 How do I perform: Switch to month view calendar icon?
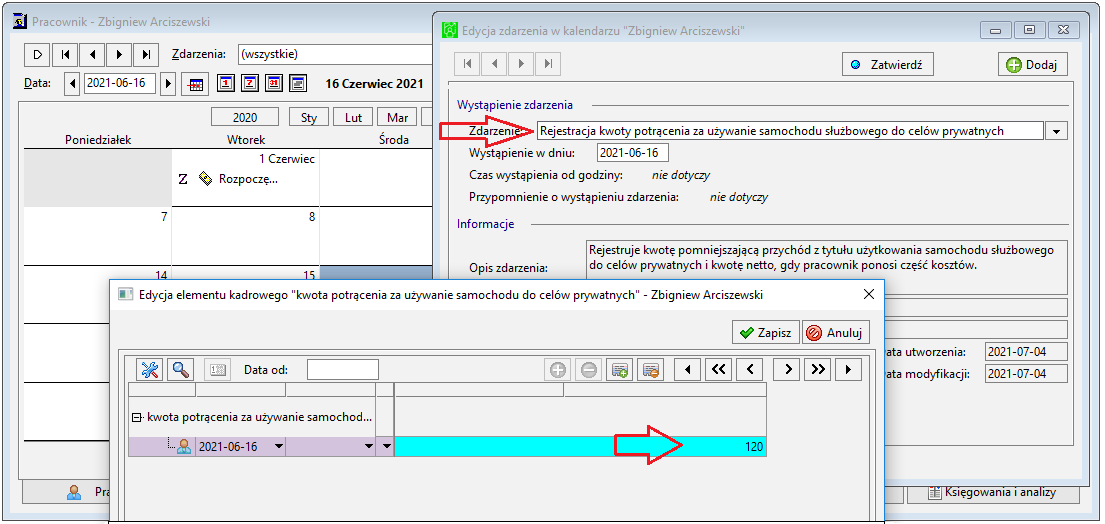click(274, 83)
